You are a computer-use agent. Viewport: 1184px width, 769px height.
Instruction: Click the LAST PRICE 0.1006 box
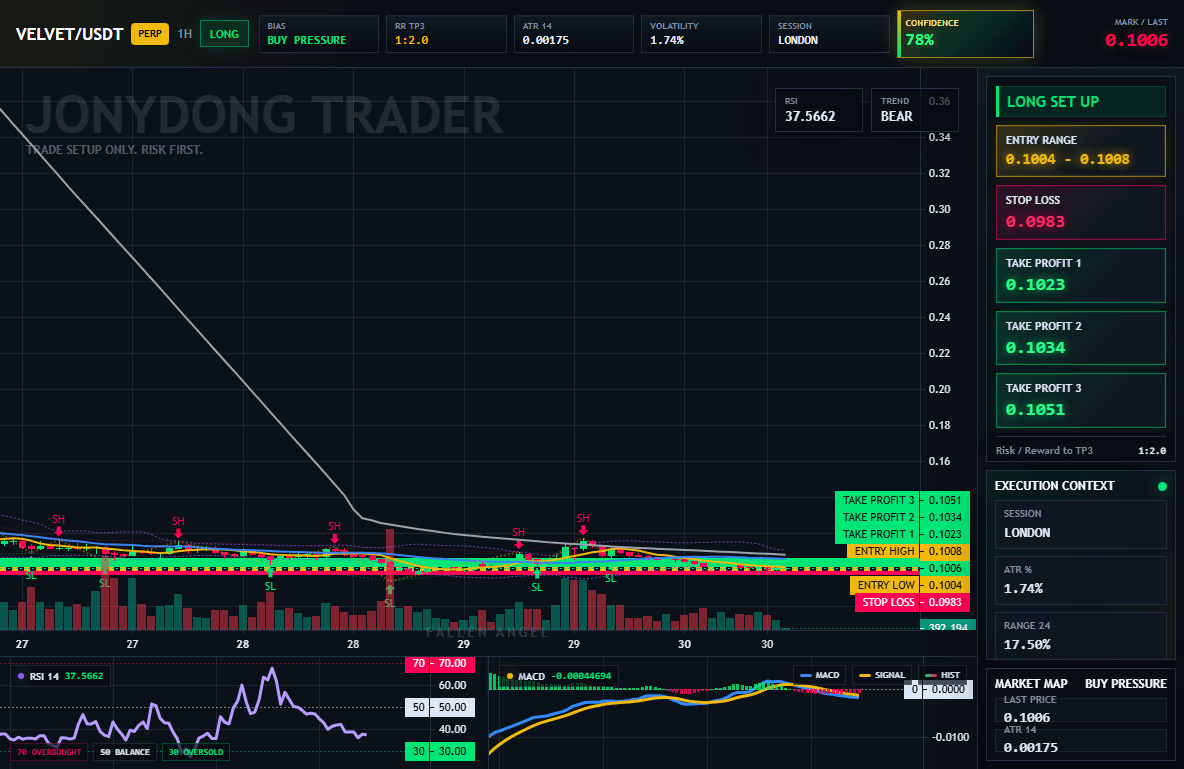click(x=1081, y=709)
